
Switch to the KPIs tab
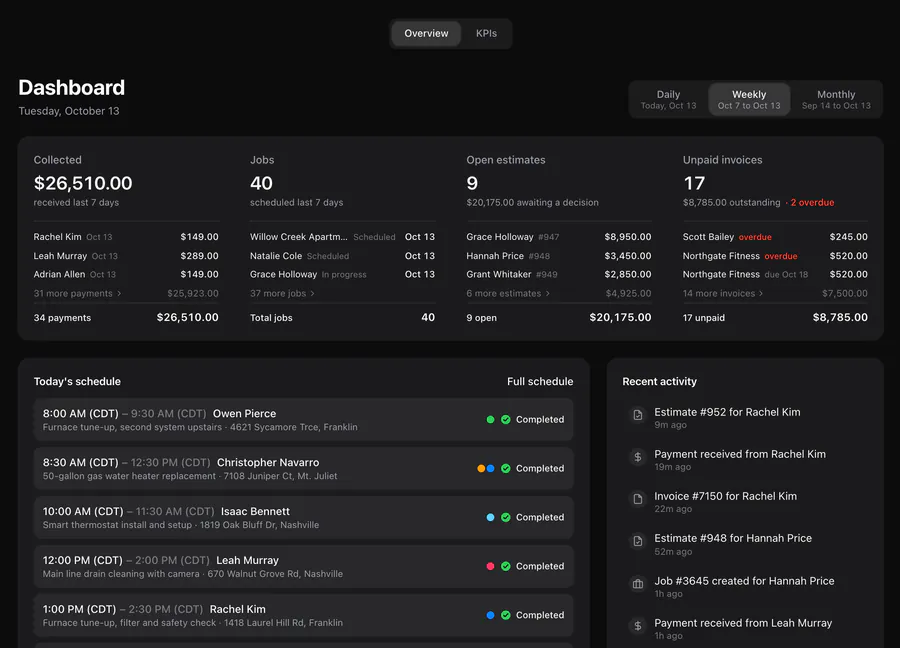pos(486,33)
